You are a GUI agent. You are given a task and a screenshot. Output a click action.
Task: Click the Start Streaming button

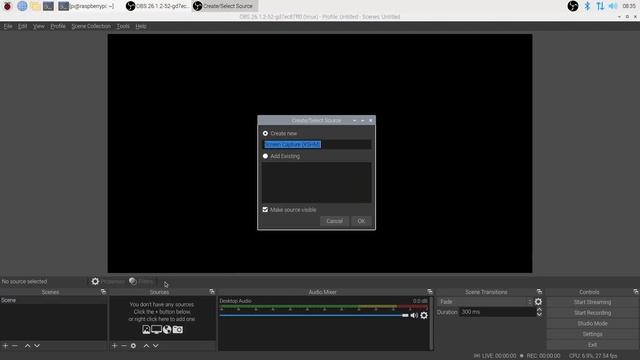(592, 302)
